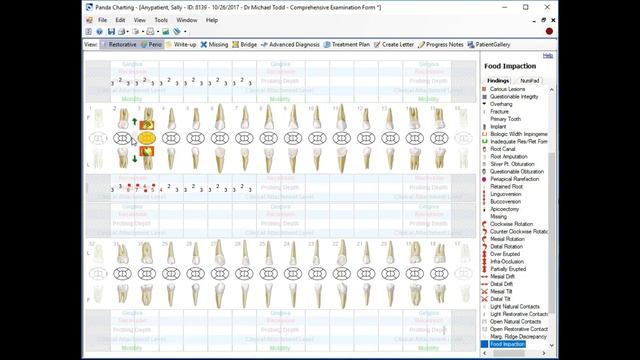
Task: Open the Help menu
Action: (211, 20)
